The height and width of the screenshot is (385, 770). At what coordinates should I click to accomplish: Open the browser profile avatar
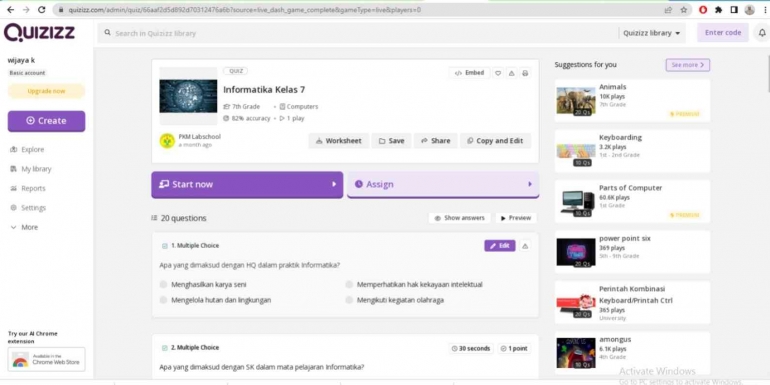749,10
